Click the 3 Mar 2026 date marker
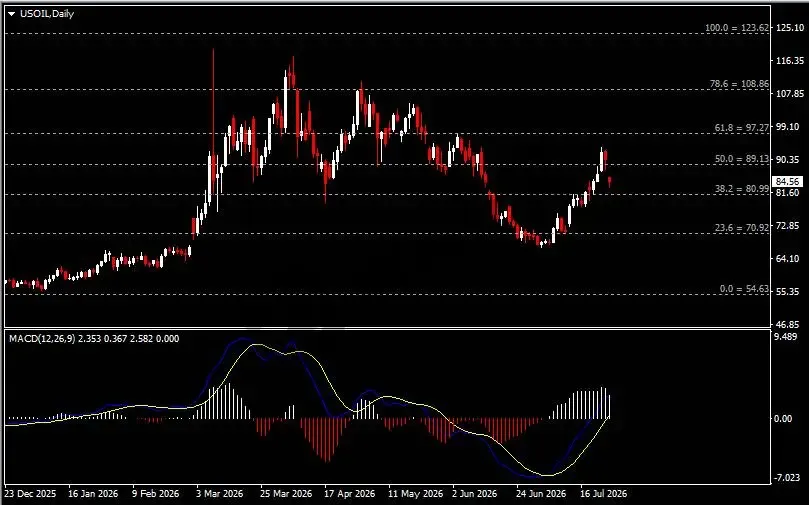 click(x=219, y=494)
